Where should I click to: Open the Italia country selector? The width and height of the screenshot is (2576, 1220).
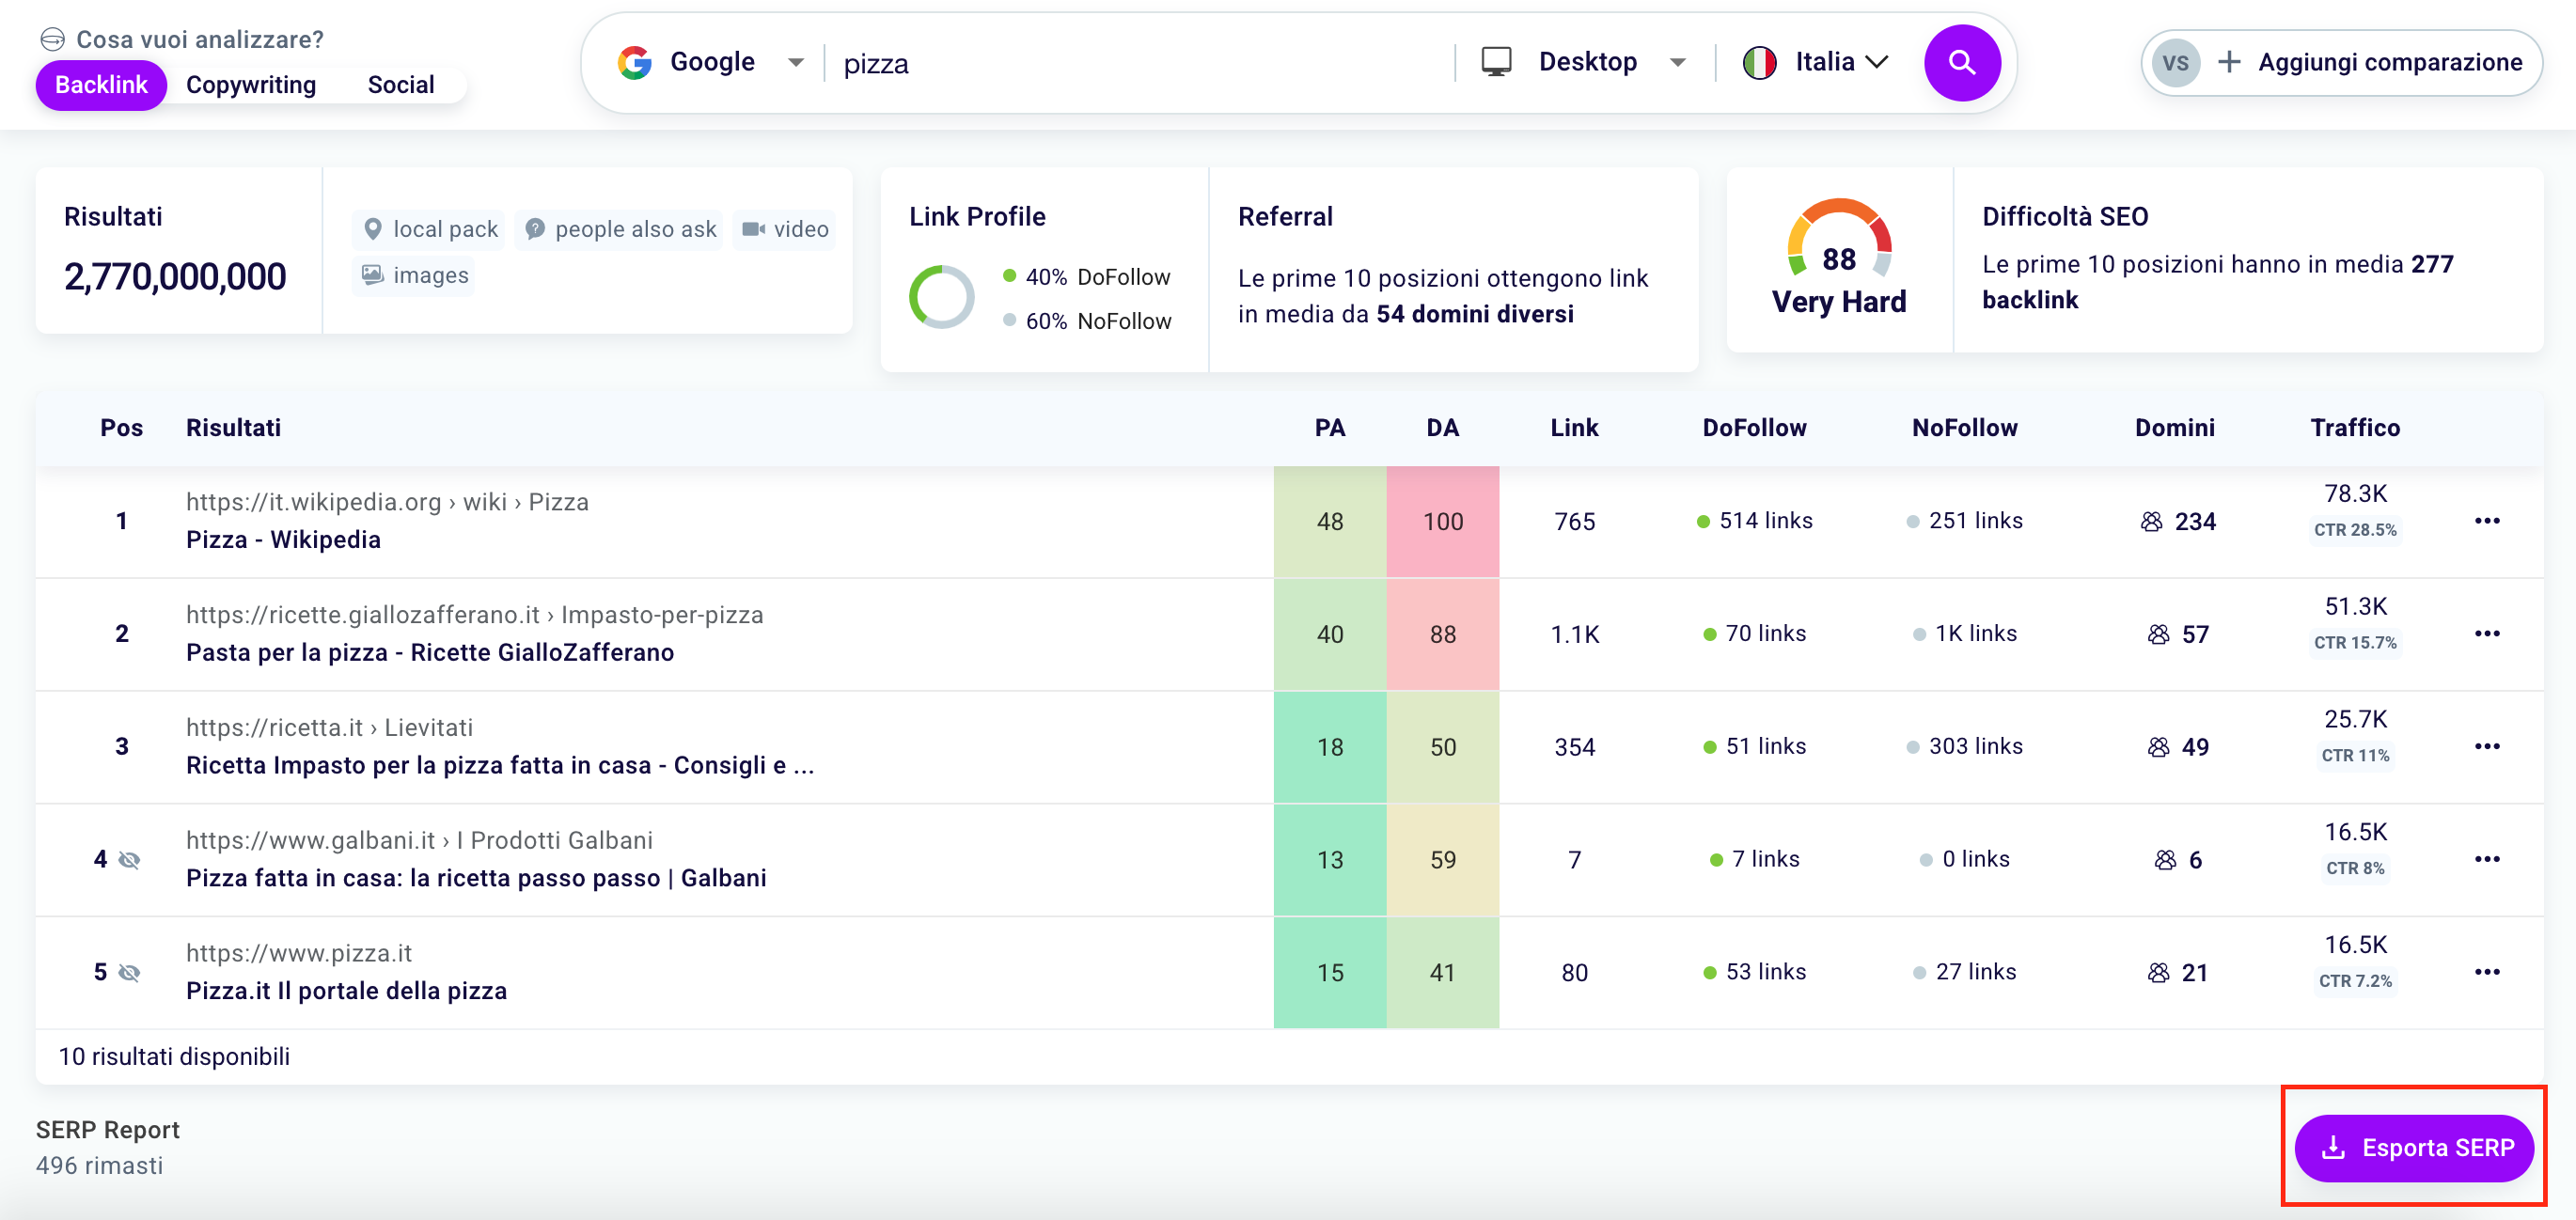(1815, 62)
